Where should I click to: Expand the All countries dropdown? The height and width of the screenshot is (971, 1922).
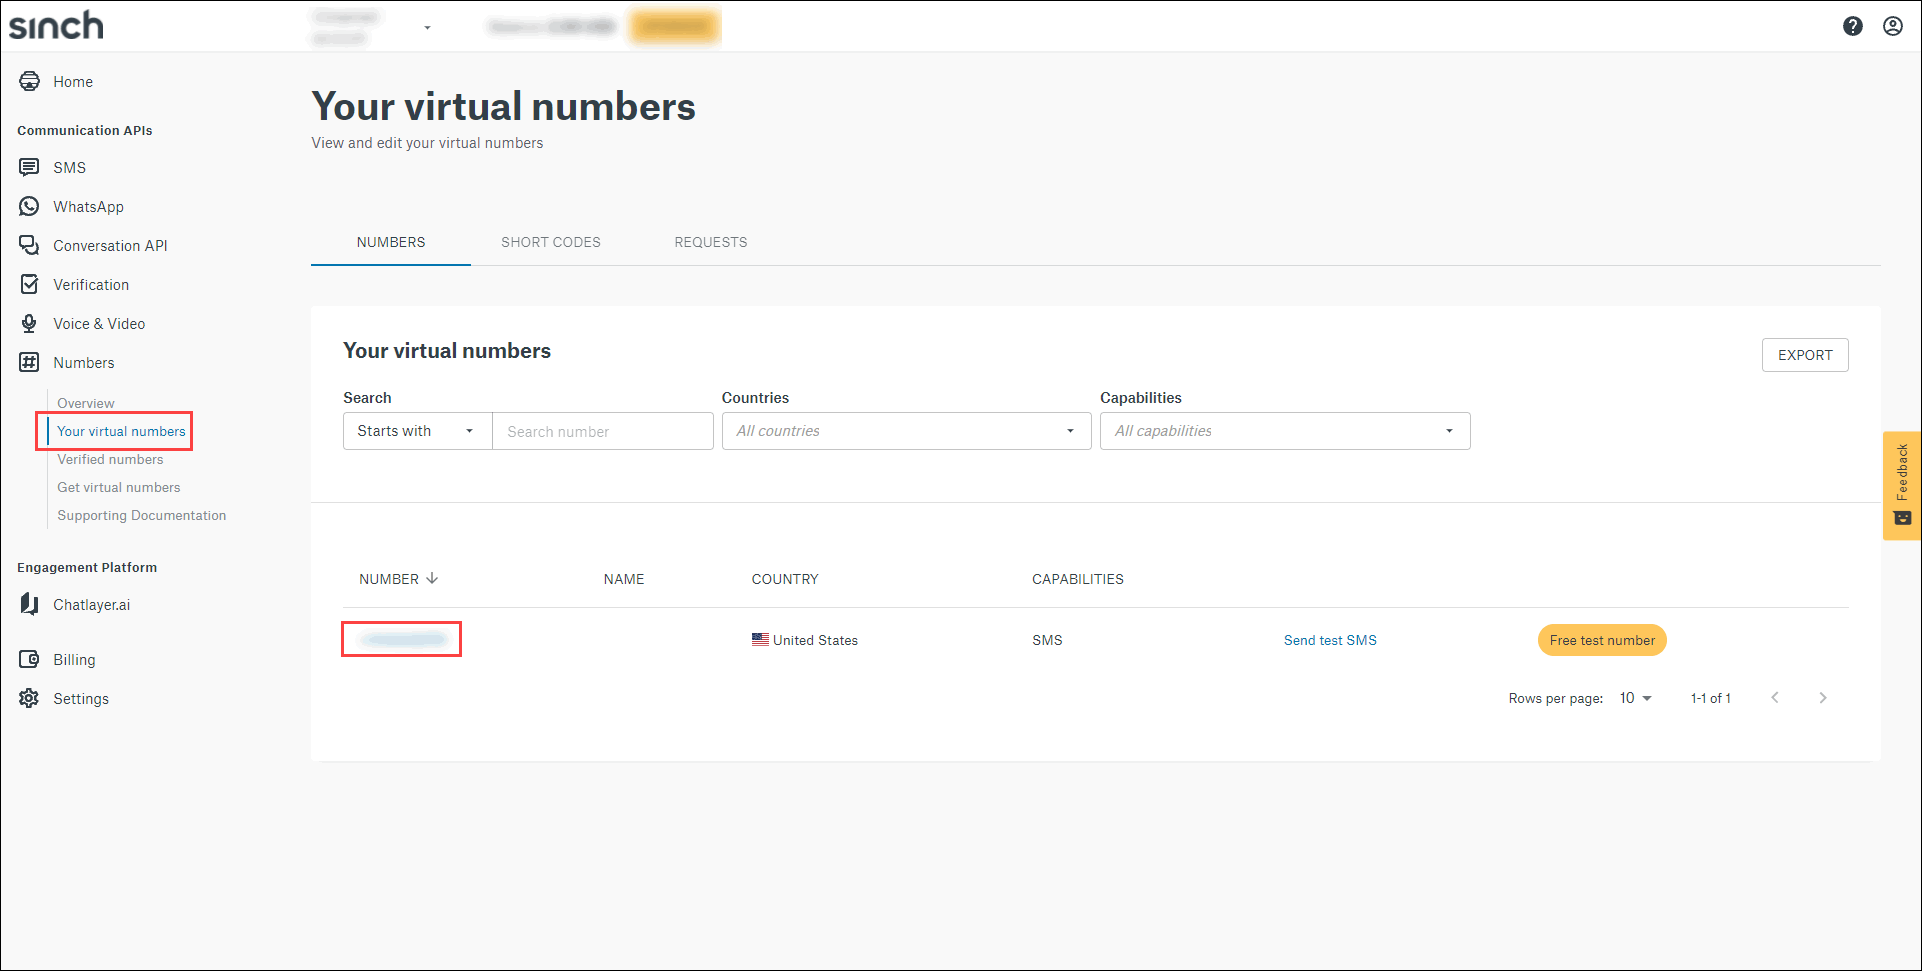(905, 431)
